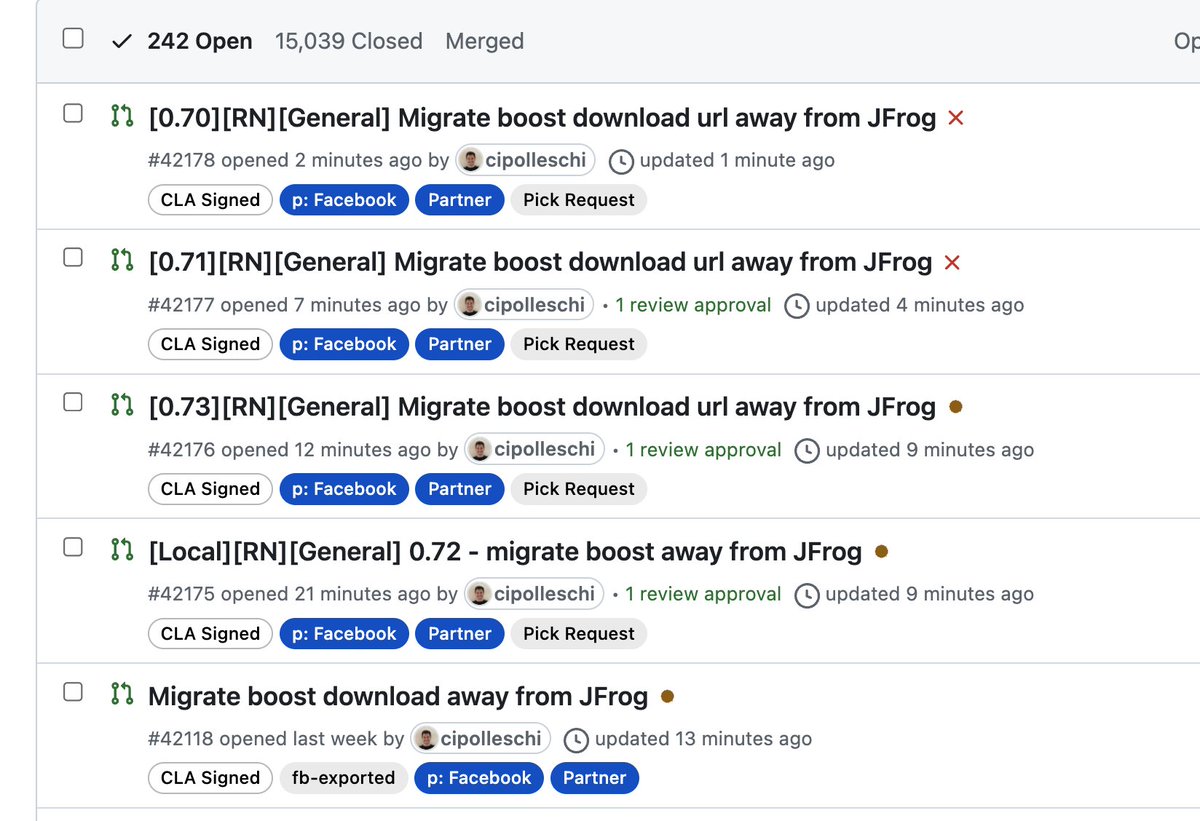View pending checks dot on PR #42118
1200x821 pixels.
coord(667,696)
